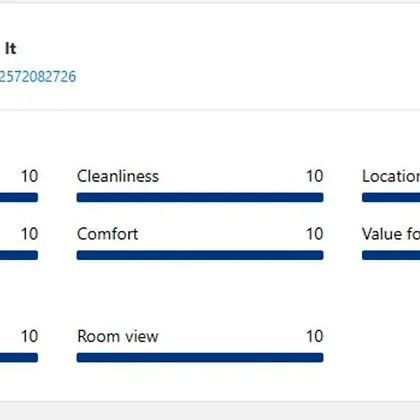The width and height of the screenshot is (420, 420).
Task: Select the Location rating label
Action: point(391,176)
